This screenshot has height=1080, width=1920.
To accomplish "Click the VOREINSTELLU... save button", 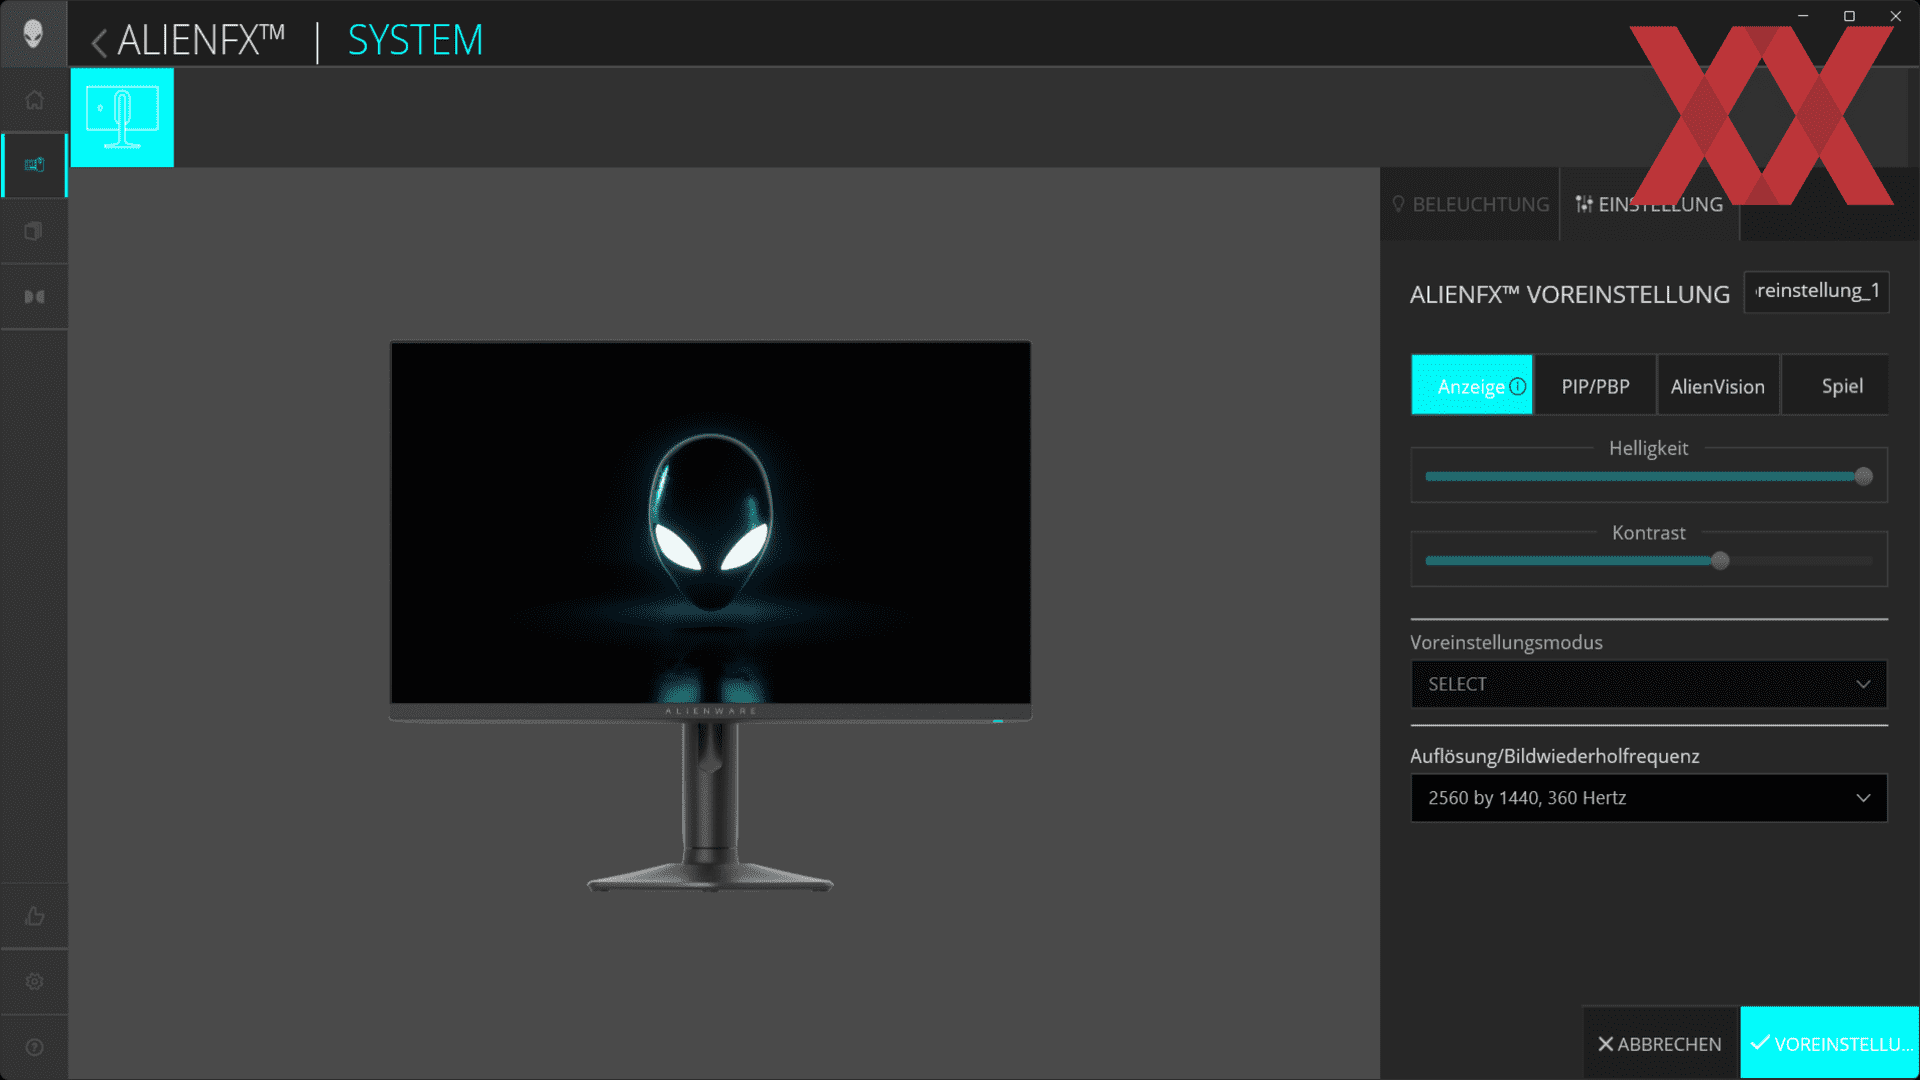I will pyautogui.click(x=1830, y=1043).
